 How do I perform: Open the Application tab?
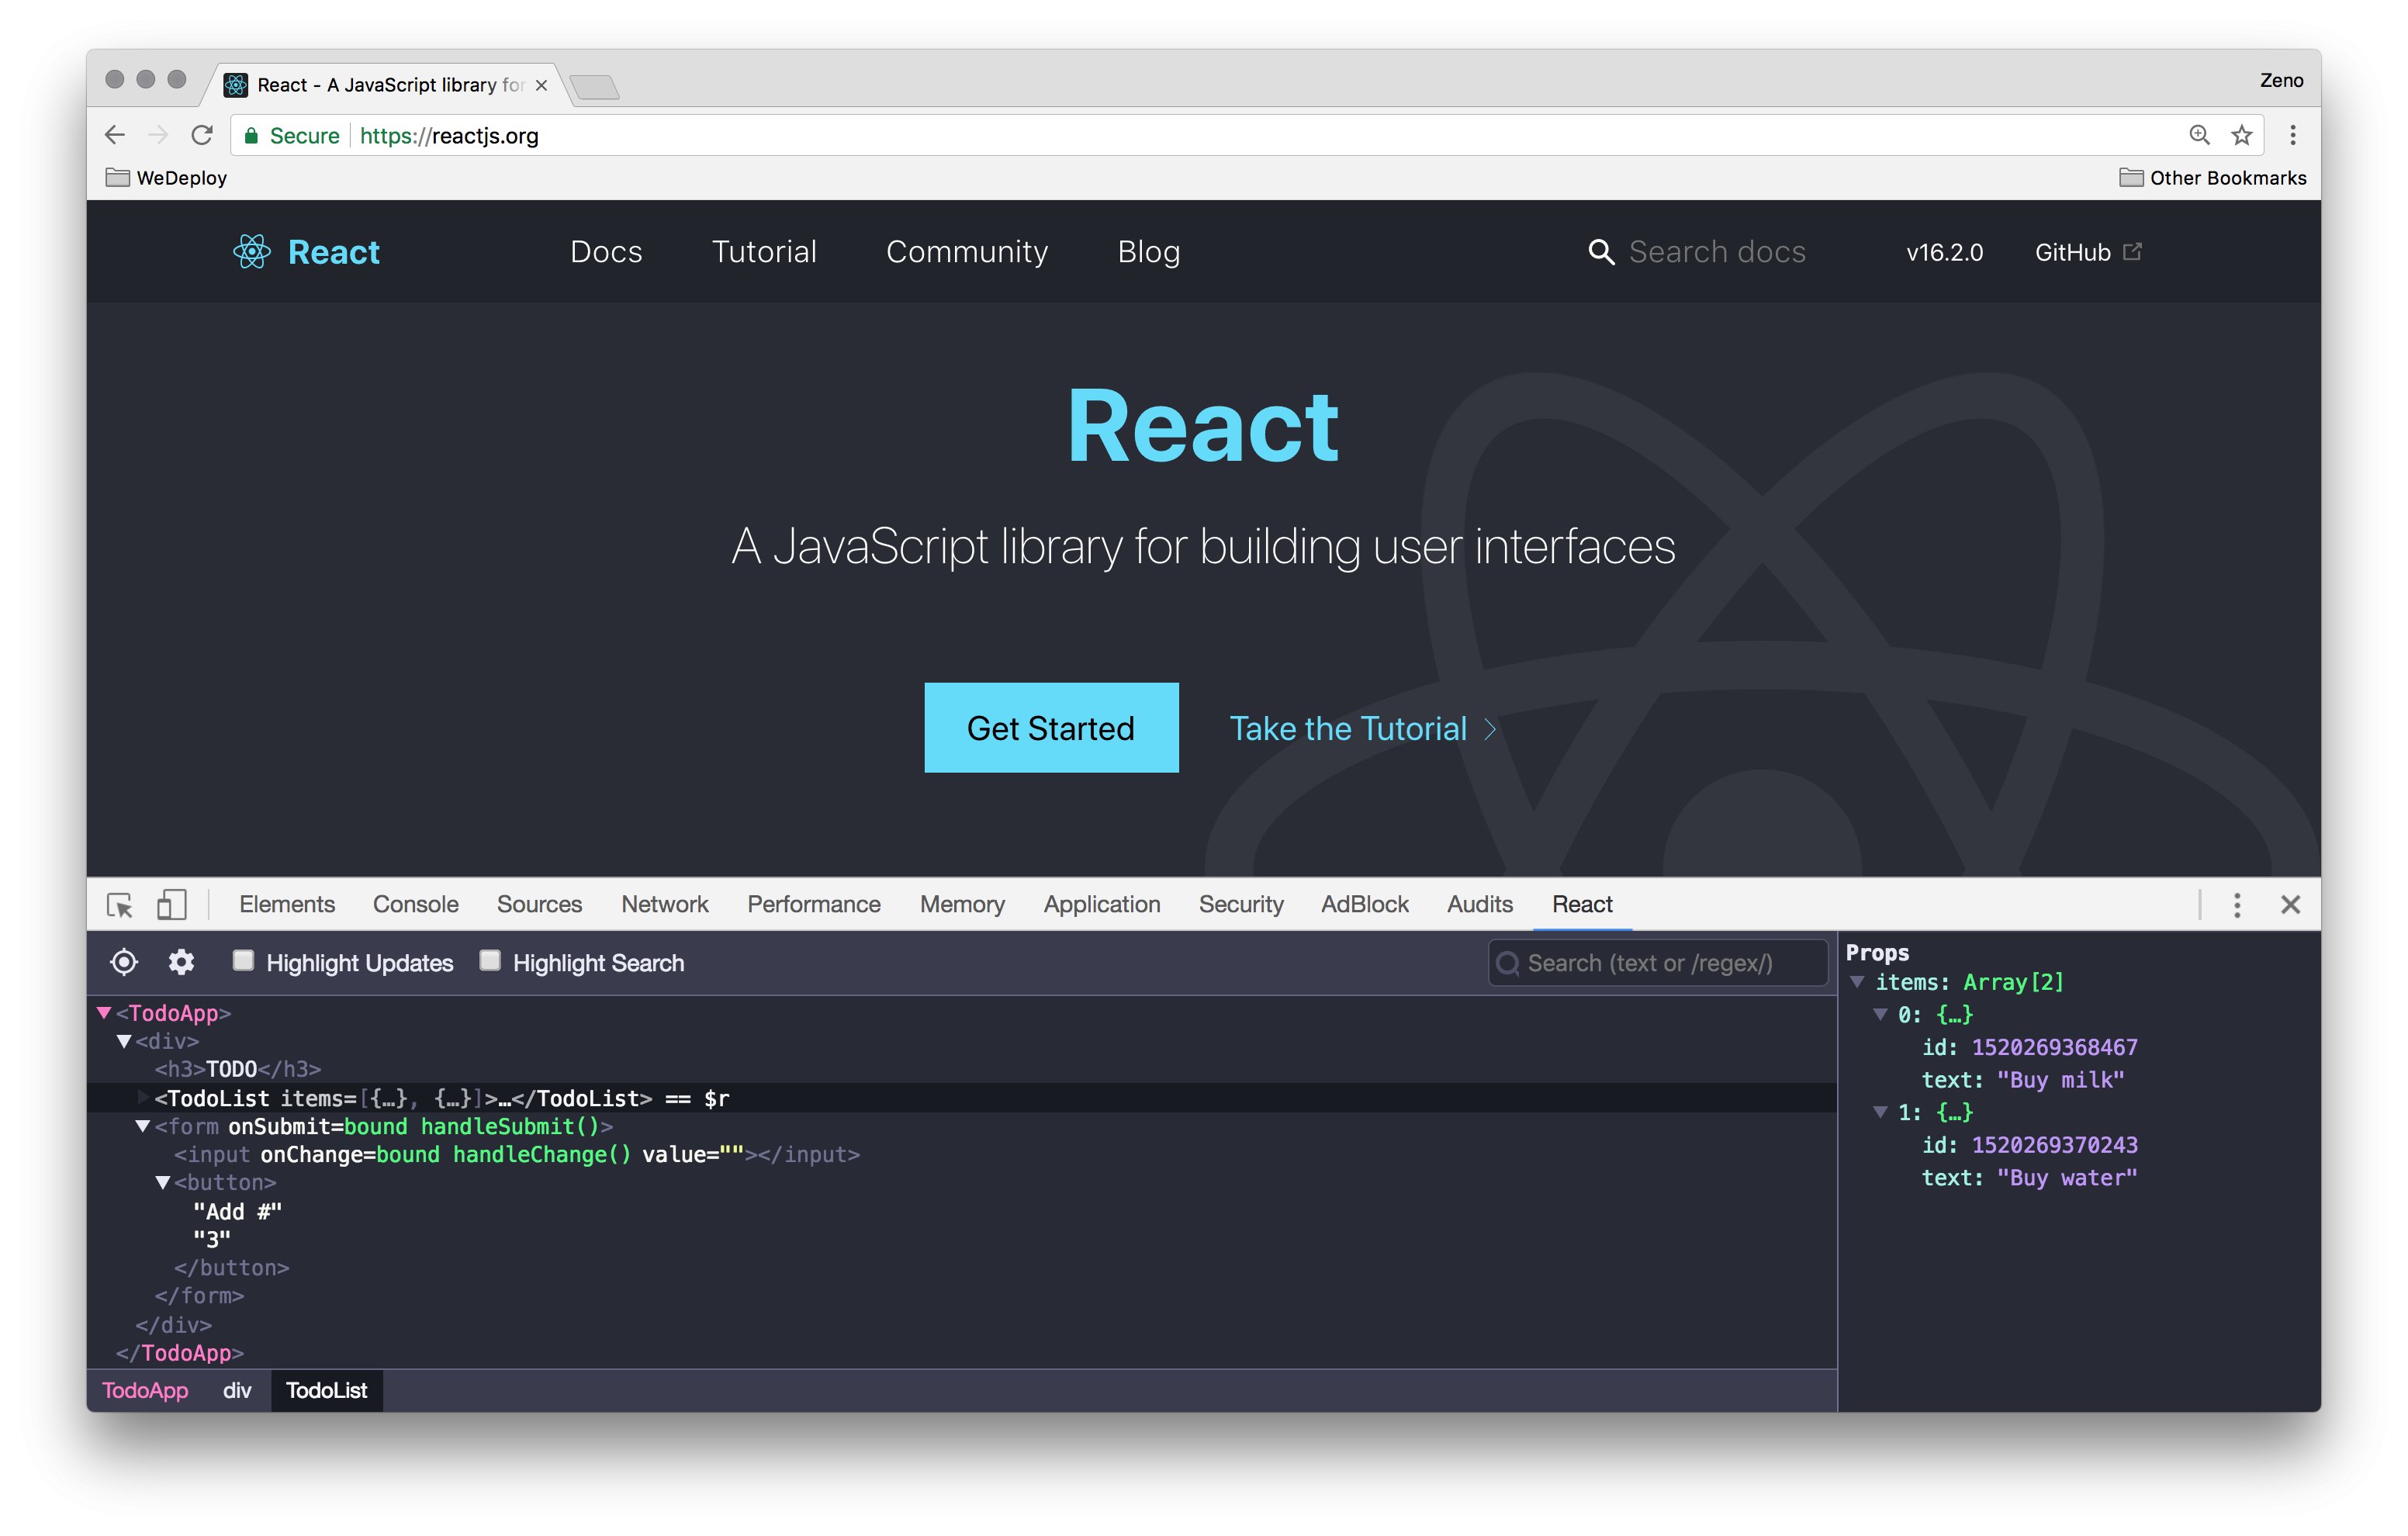click(1102, 904)
